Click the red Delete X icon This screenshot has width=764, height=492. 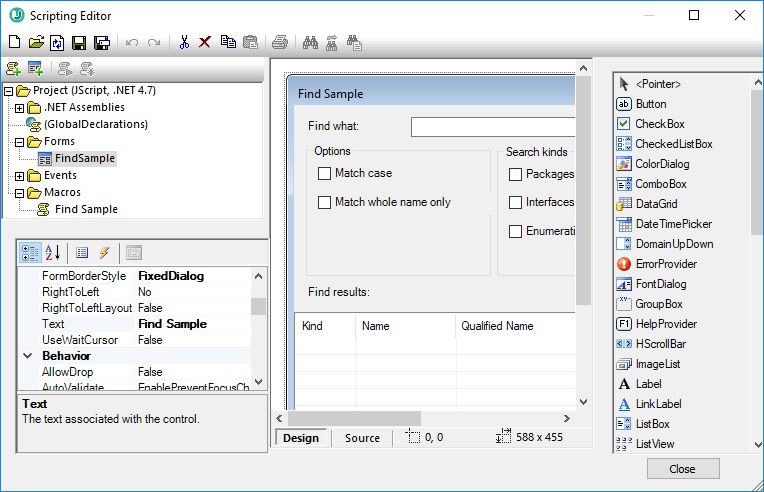pos(205,42)
